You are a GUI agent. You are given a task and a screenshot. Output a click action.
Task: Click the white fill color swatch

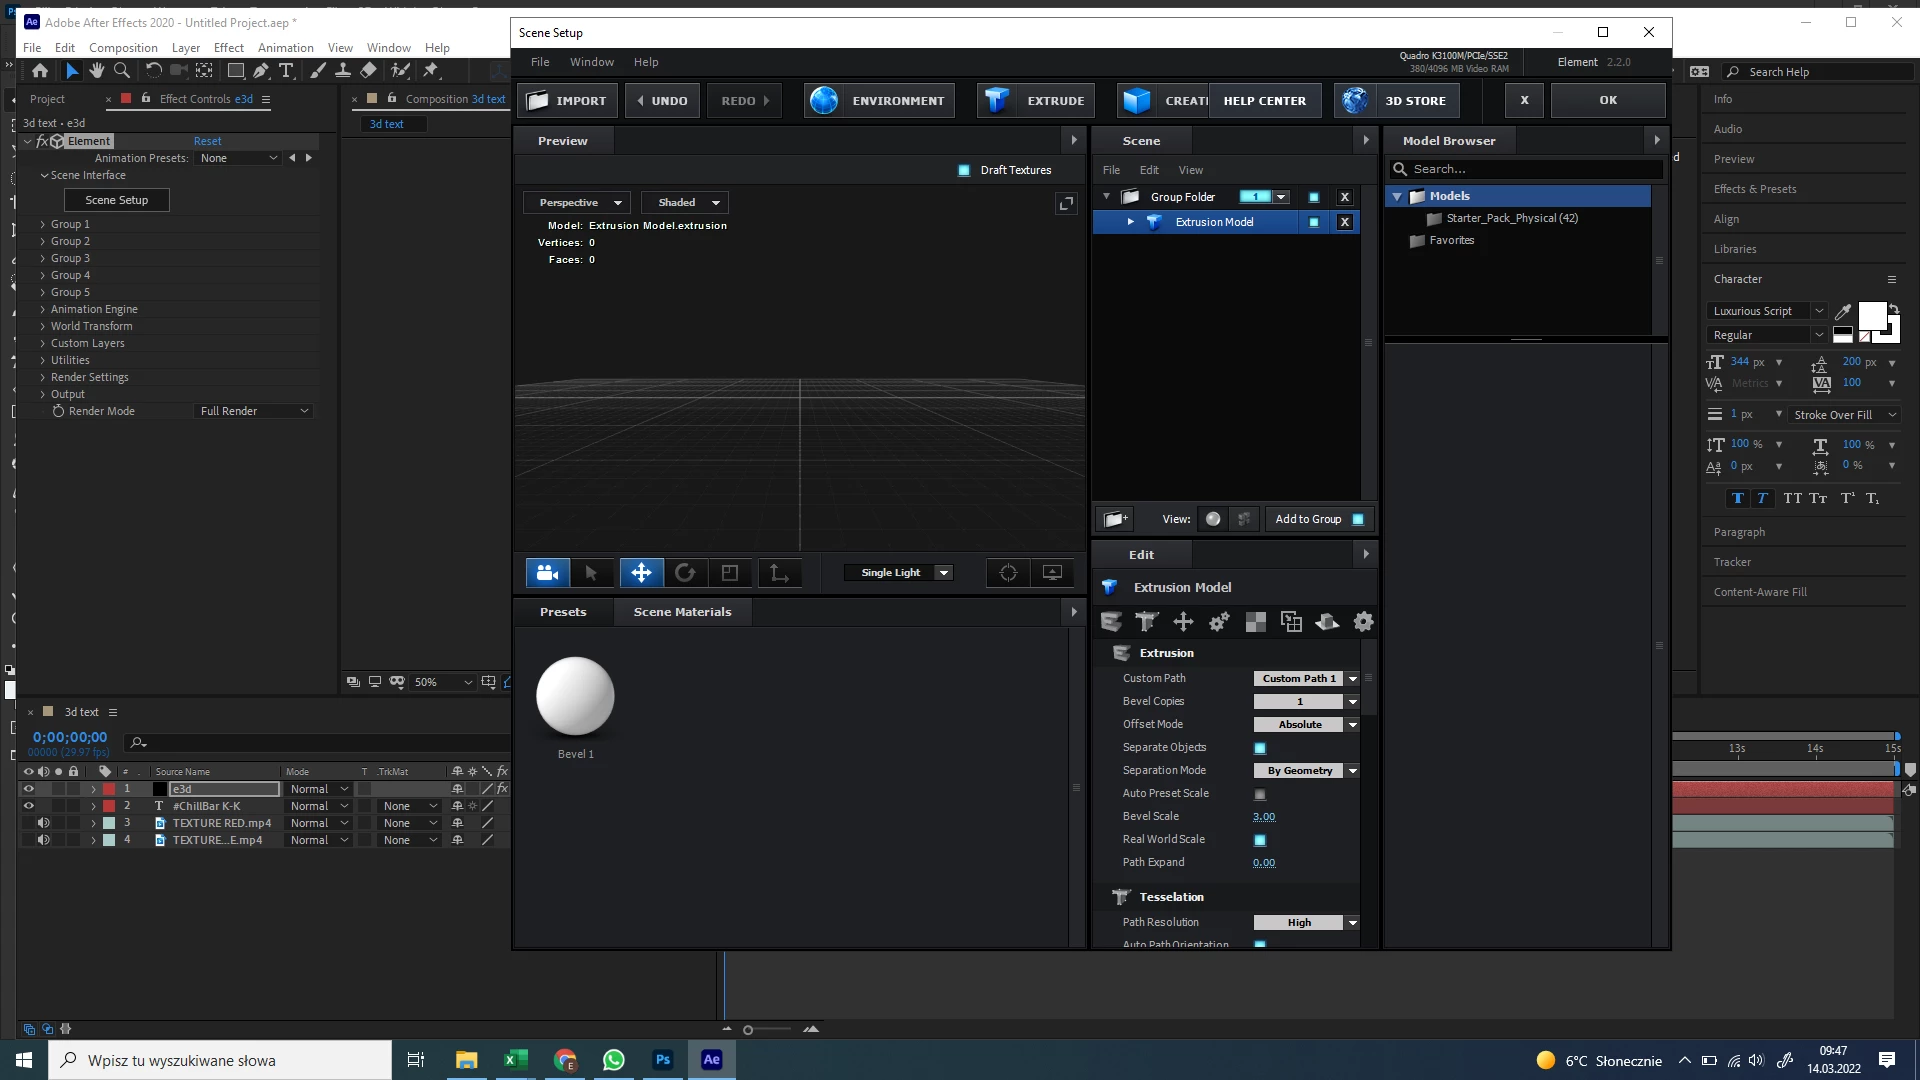[x=1871, y=315]
